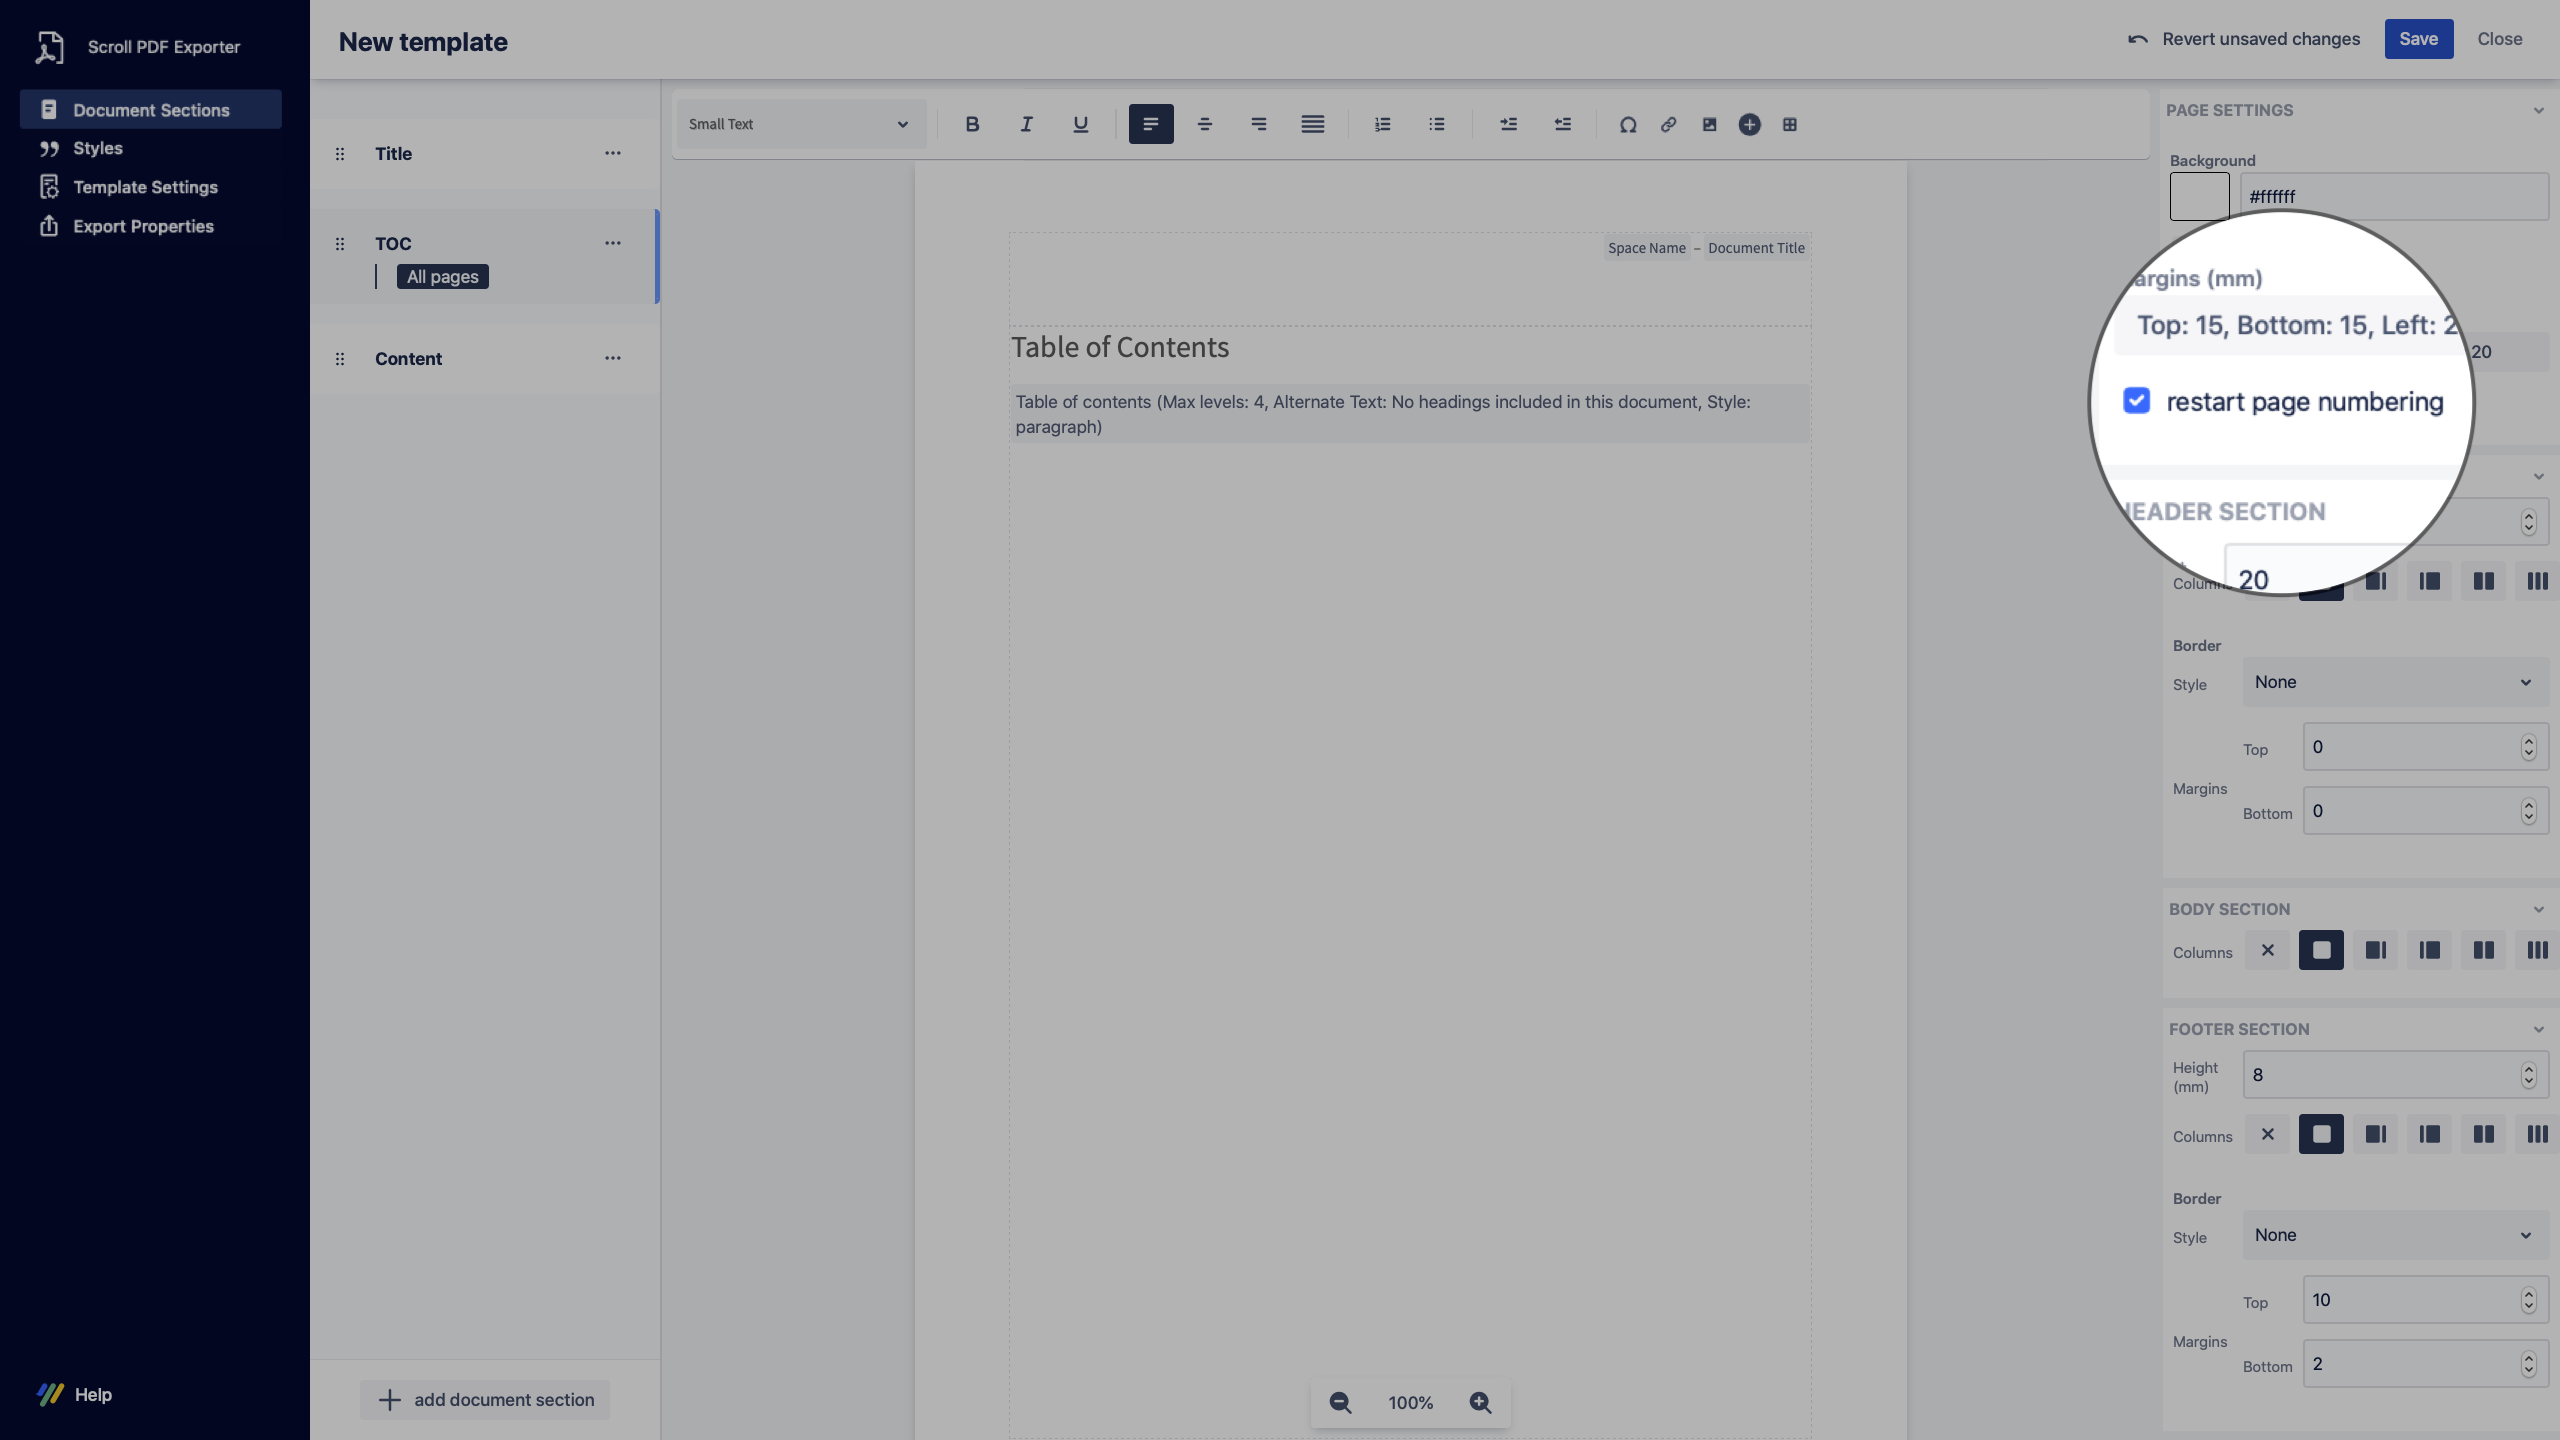Open the background color swatch
The image size is (2560, 1440).
click(2199, 196)
